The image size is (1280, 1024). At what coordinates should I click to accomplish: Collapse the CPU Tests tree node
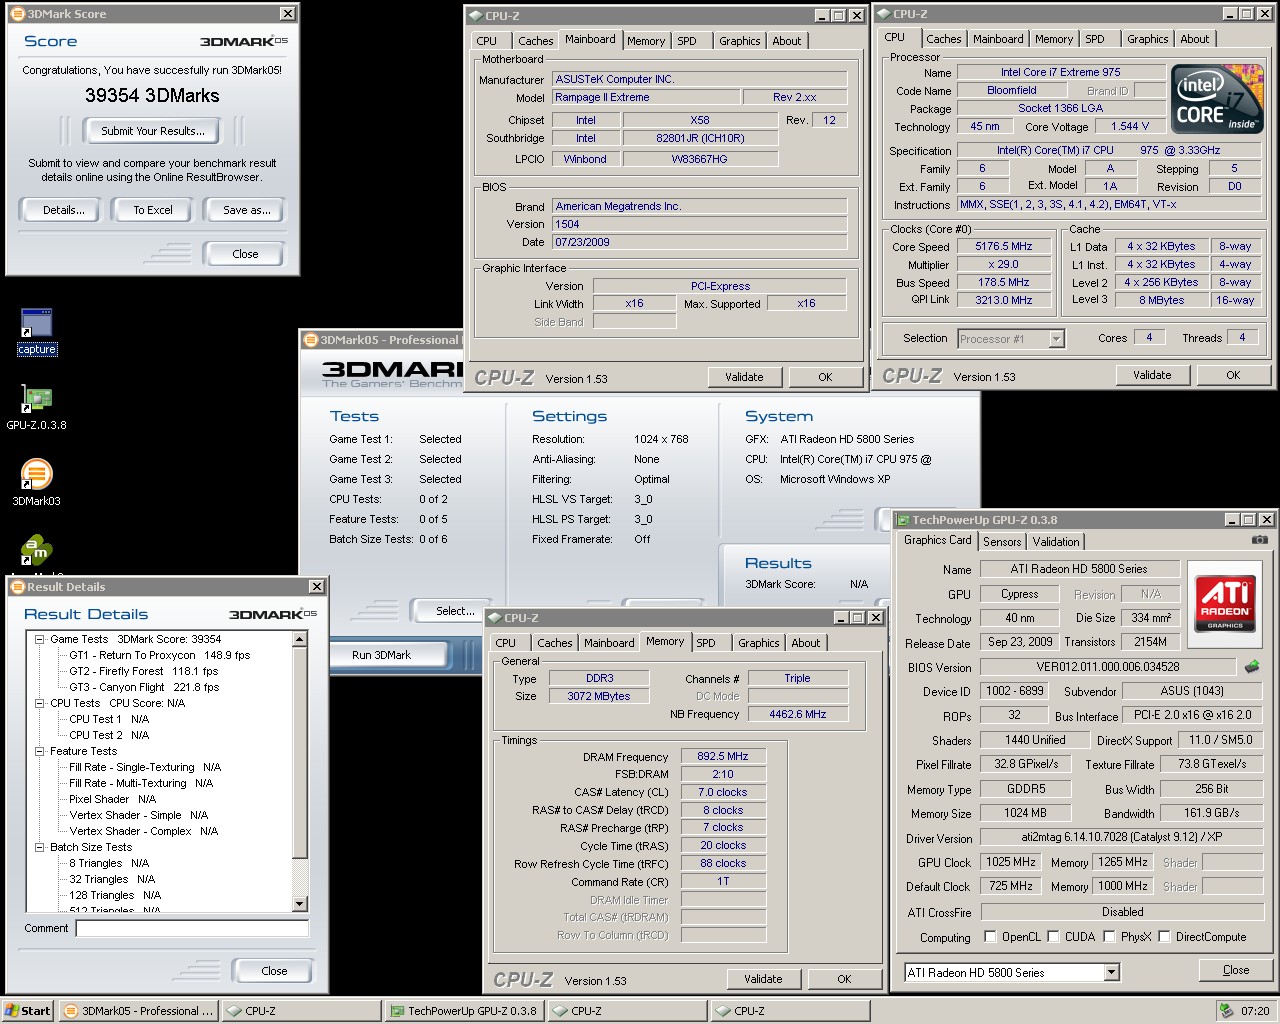39,703
